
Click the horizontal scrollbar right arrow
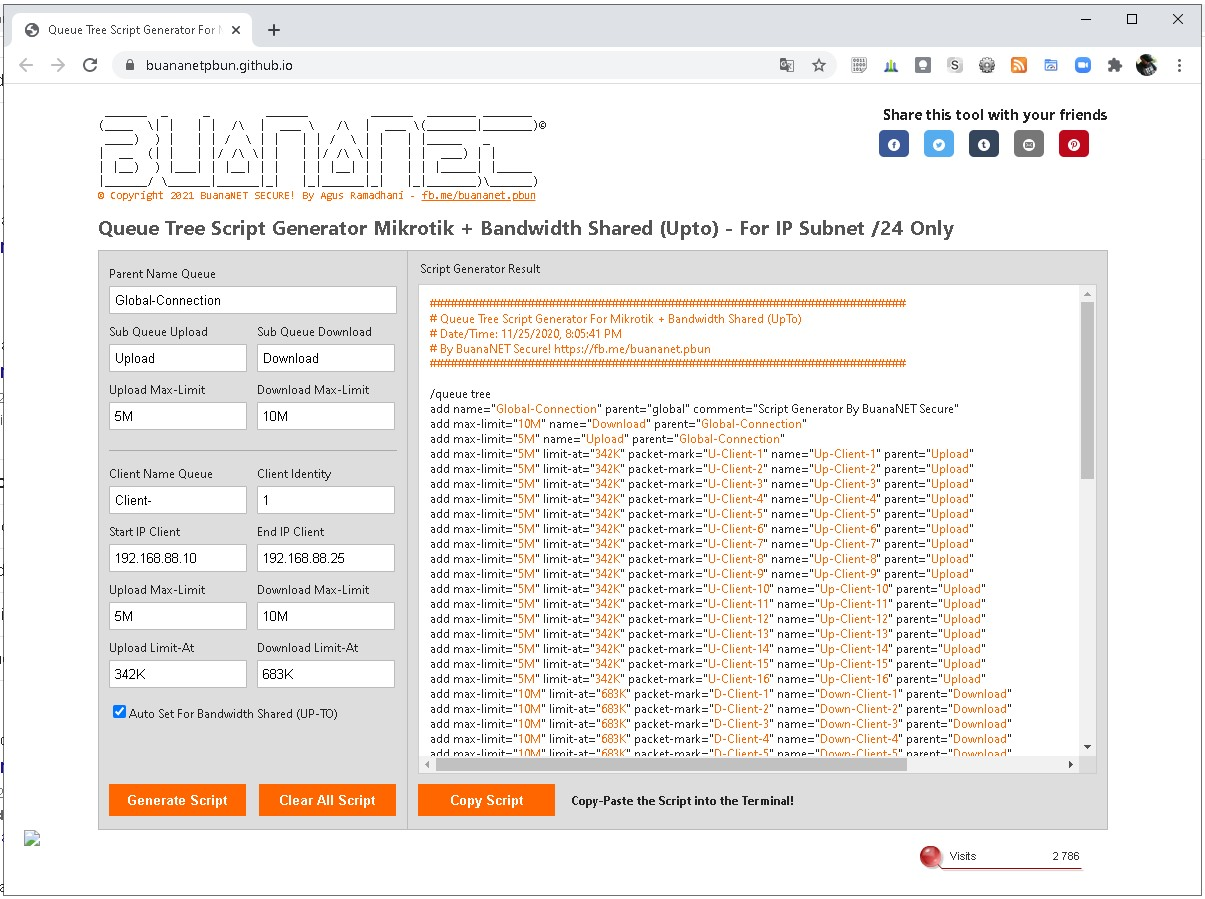tap(1070, 764)
